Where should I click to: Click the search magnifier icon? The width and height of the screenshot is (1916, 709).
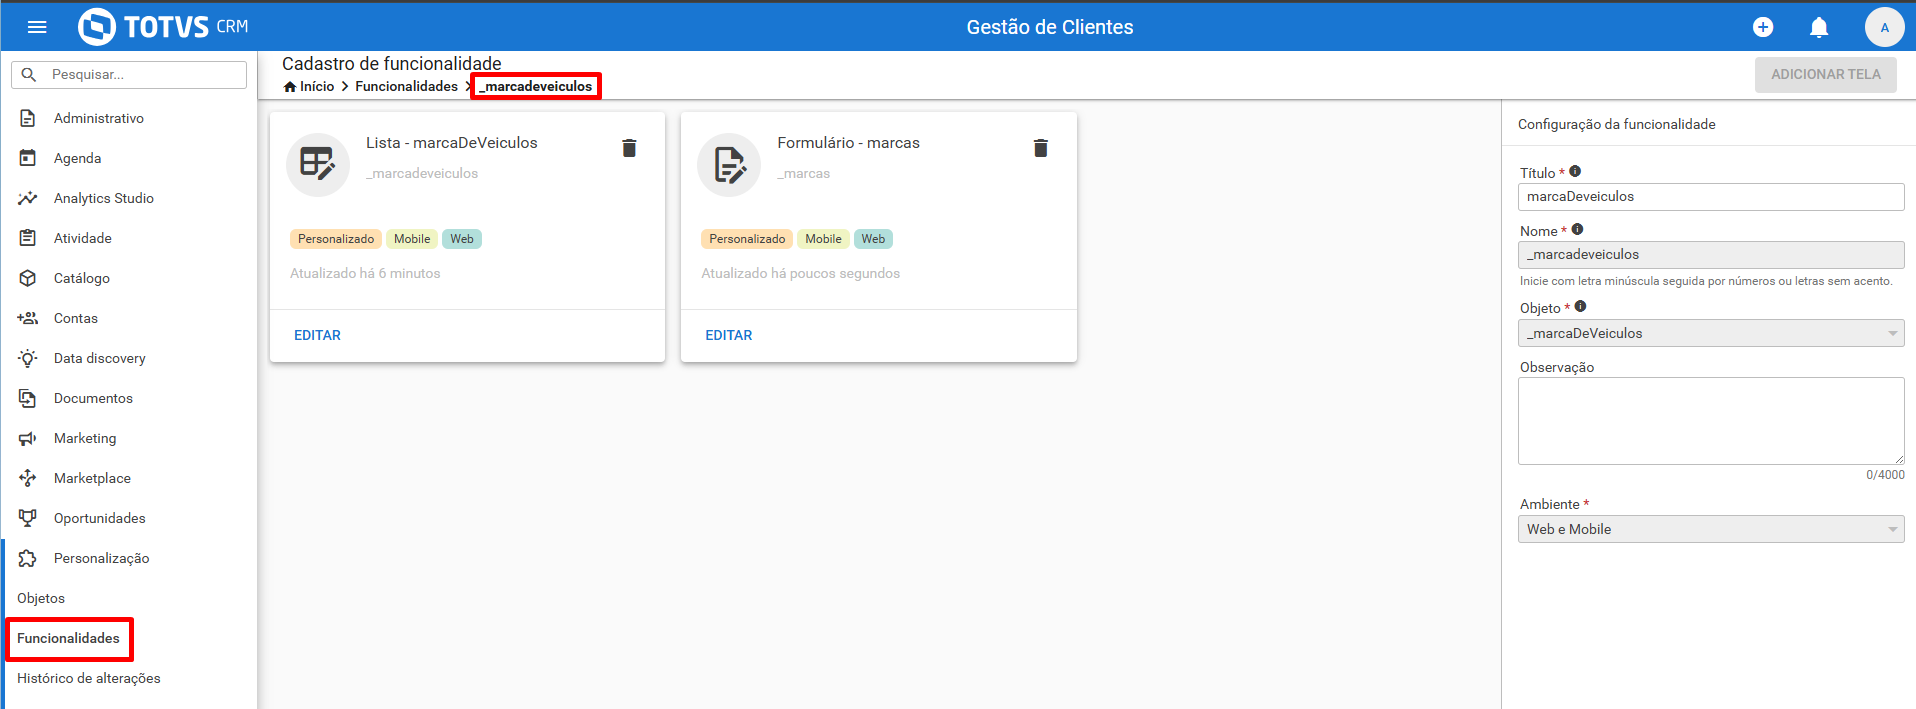pos(29,75)
